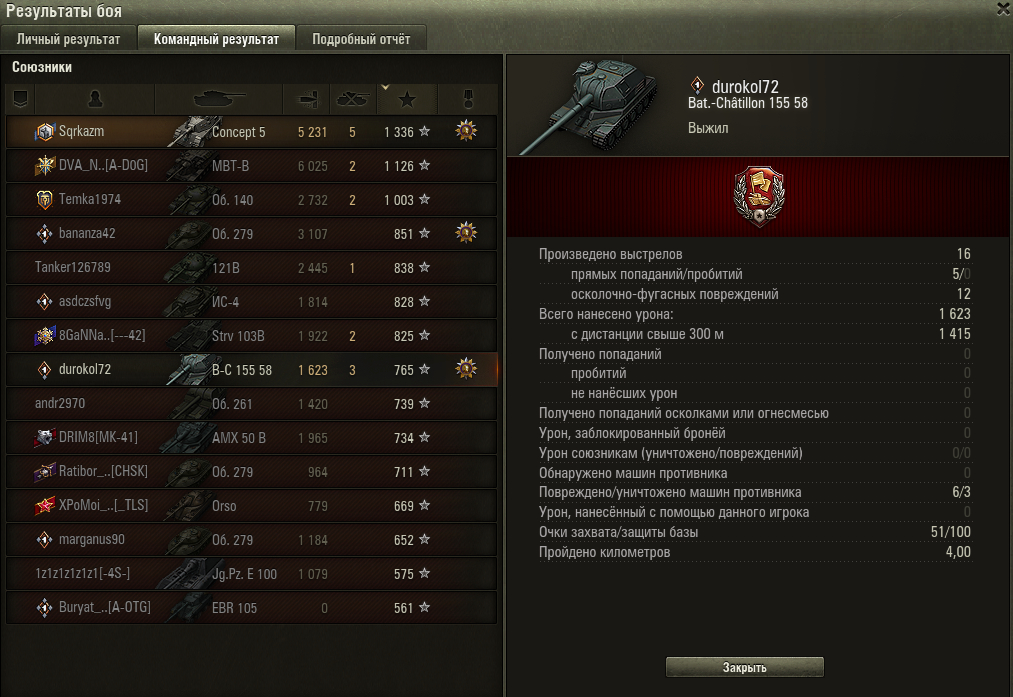1013x697 pixels.
Task: Select 1z1z1z1z1z1[-4S-] Jg.Pz. E 100 row
Action: 252,574
